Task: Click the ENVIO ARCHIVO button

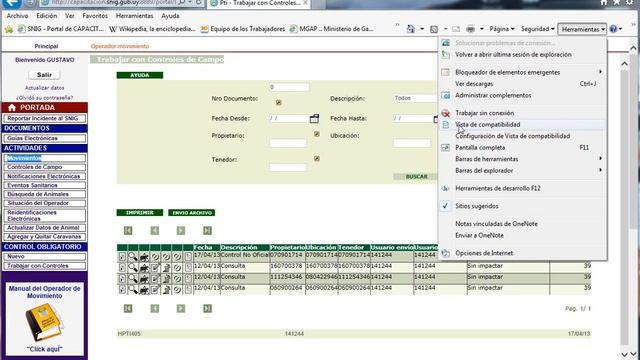Action: point(192,213)
